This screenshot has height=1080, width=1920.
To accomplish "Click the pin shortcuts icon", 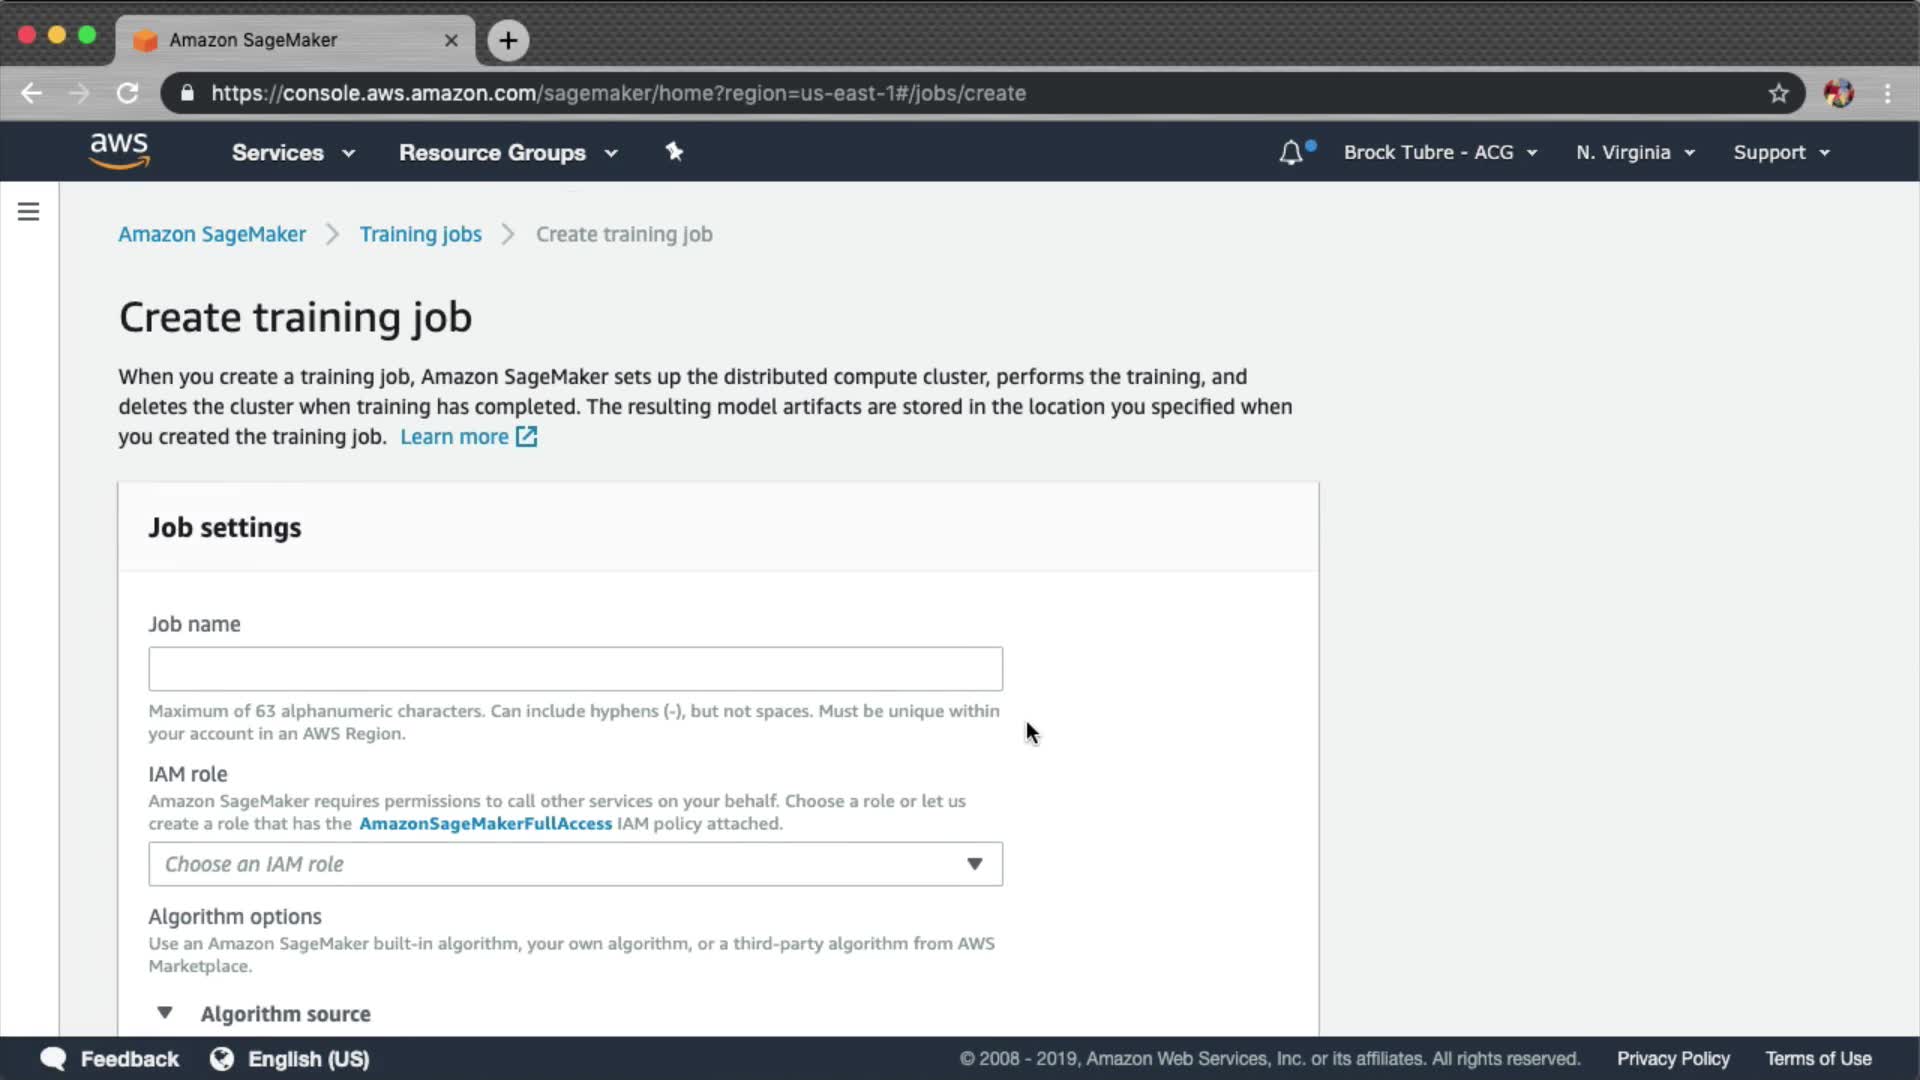I will [x=674, y=151].
